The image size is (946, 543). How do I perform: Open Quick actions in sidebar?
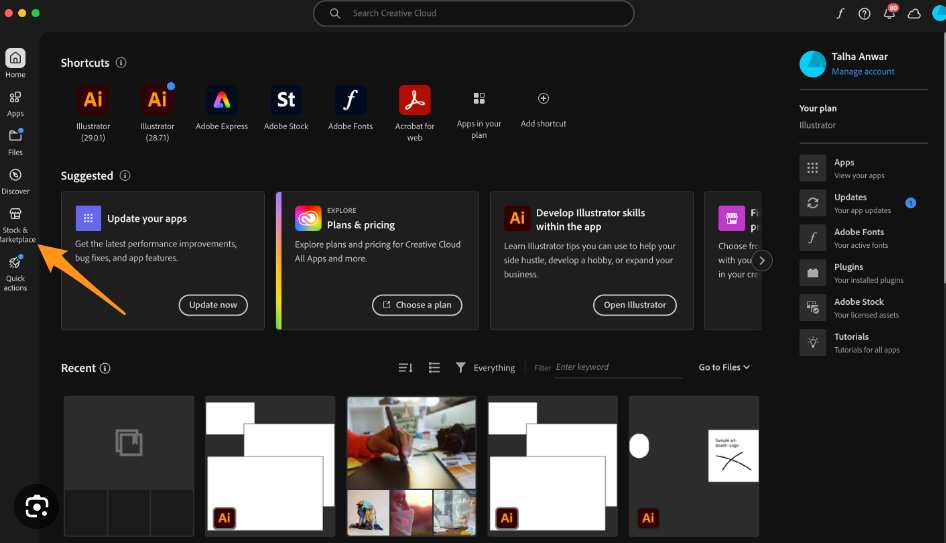point(15,273)
